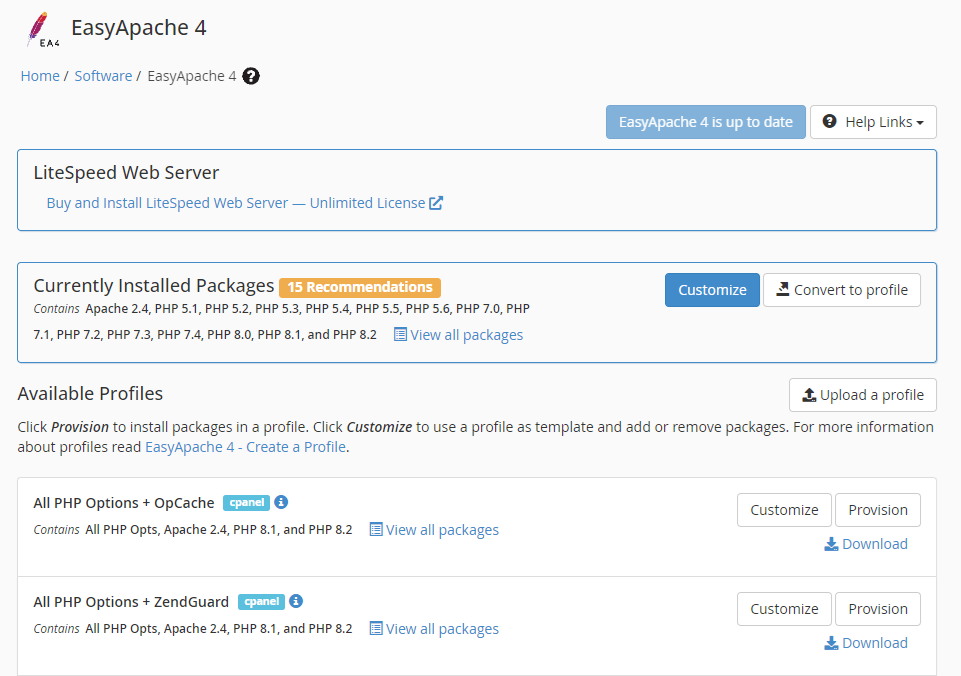
Task: Customize All PHP Options + ZendGuard profile
Action: [x=784, y=609]
